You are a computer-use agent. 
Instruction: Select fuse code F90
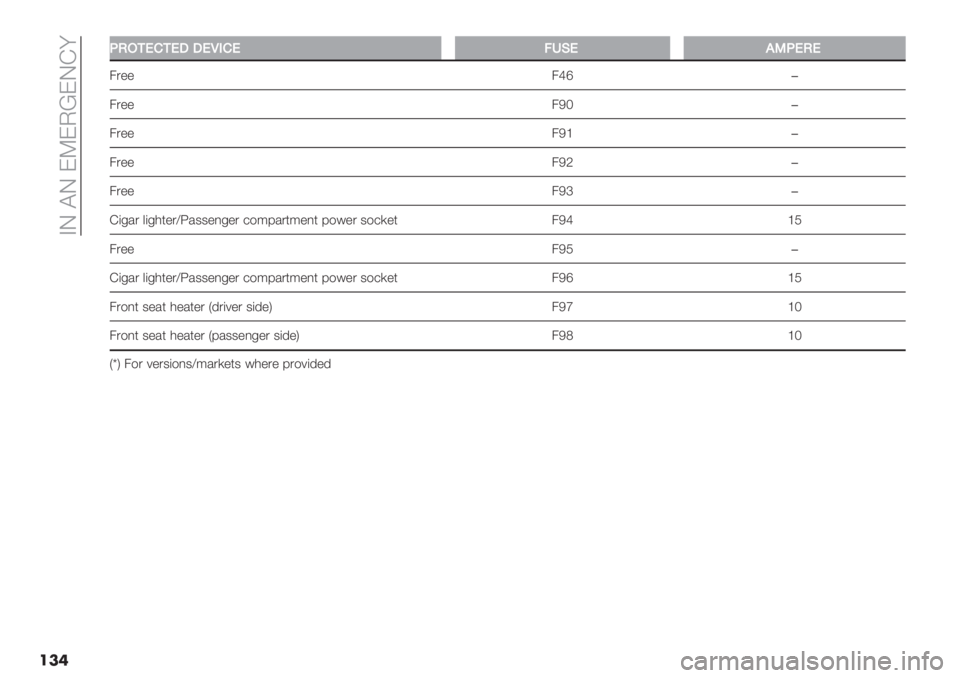(x=562, y=105)
